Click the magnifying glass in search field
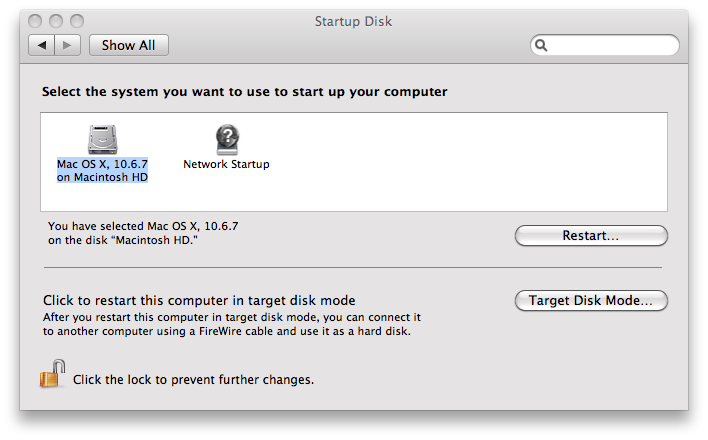Image resolution: width=708 pixels, height=440 pixels. (x=541, y=45)
